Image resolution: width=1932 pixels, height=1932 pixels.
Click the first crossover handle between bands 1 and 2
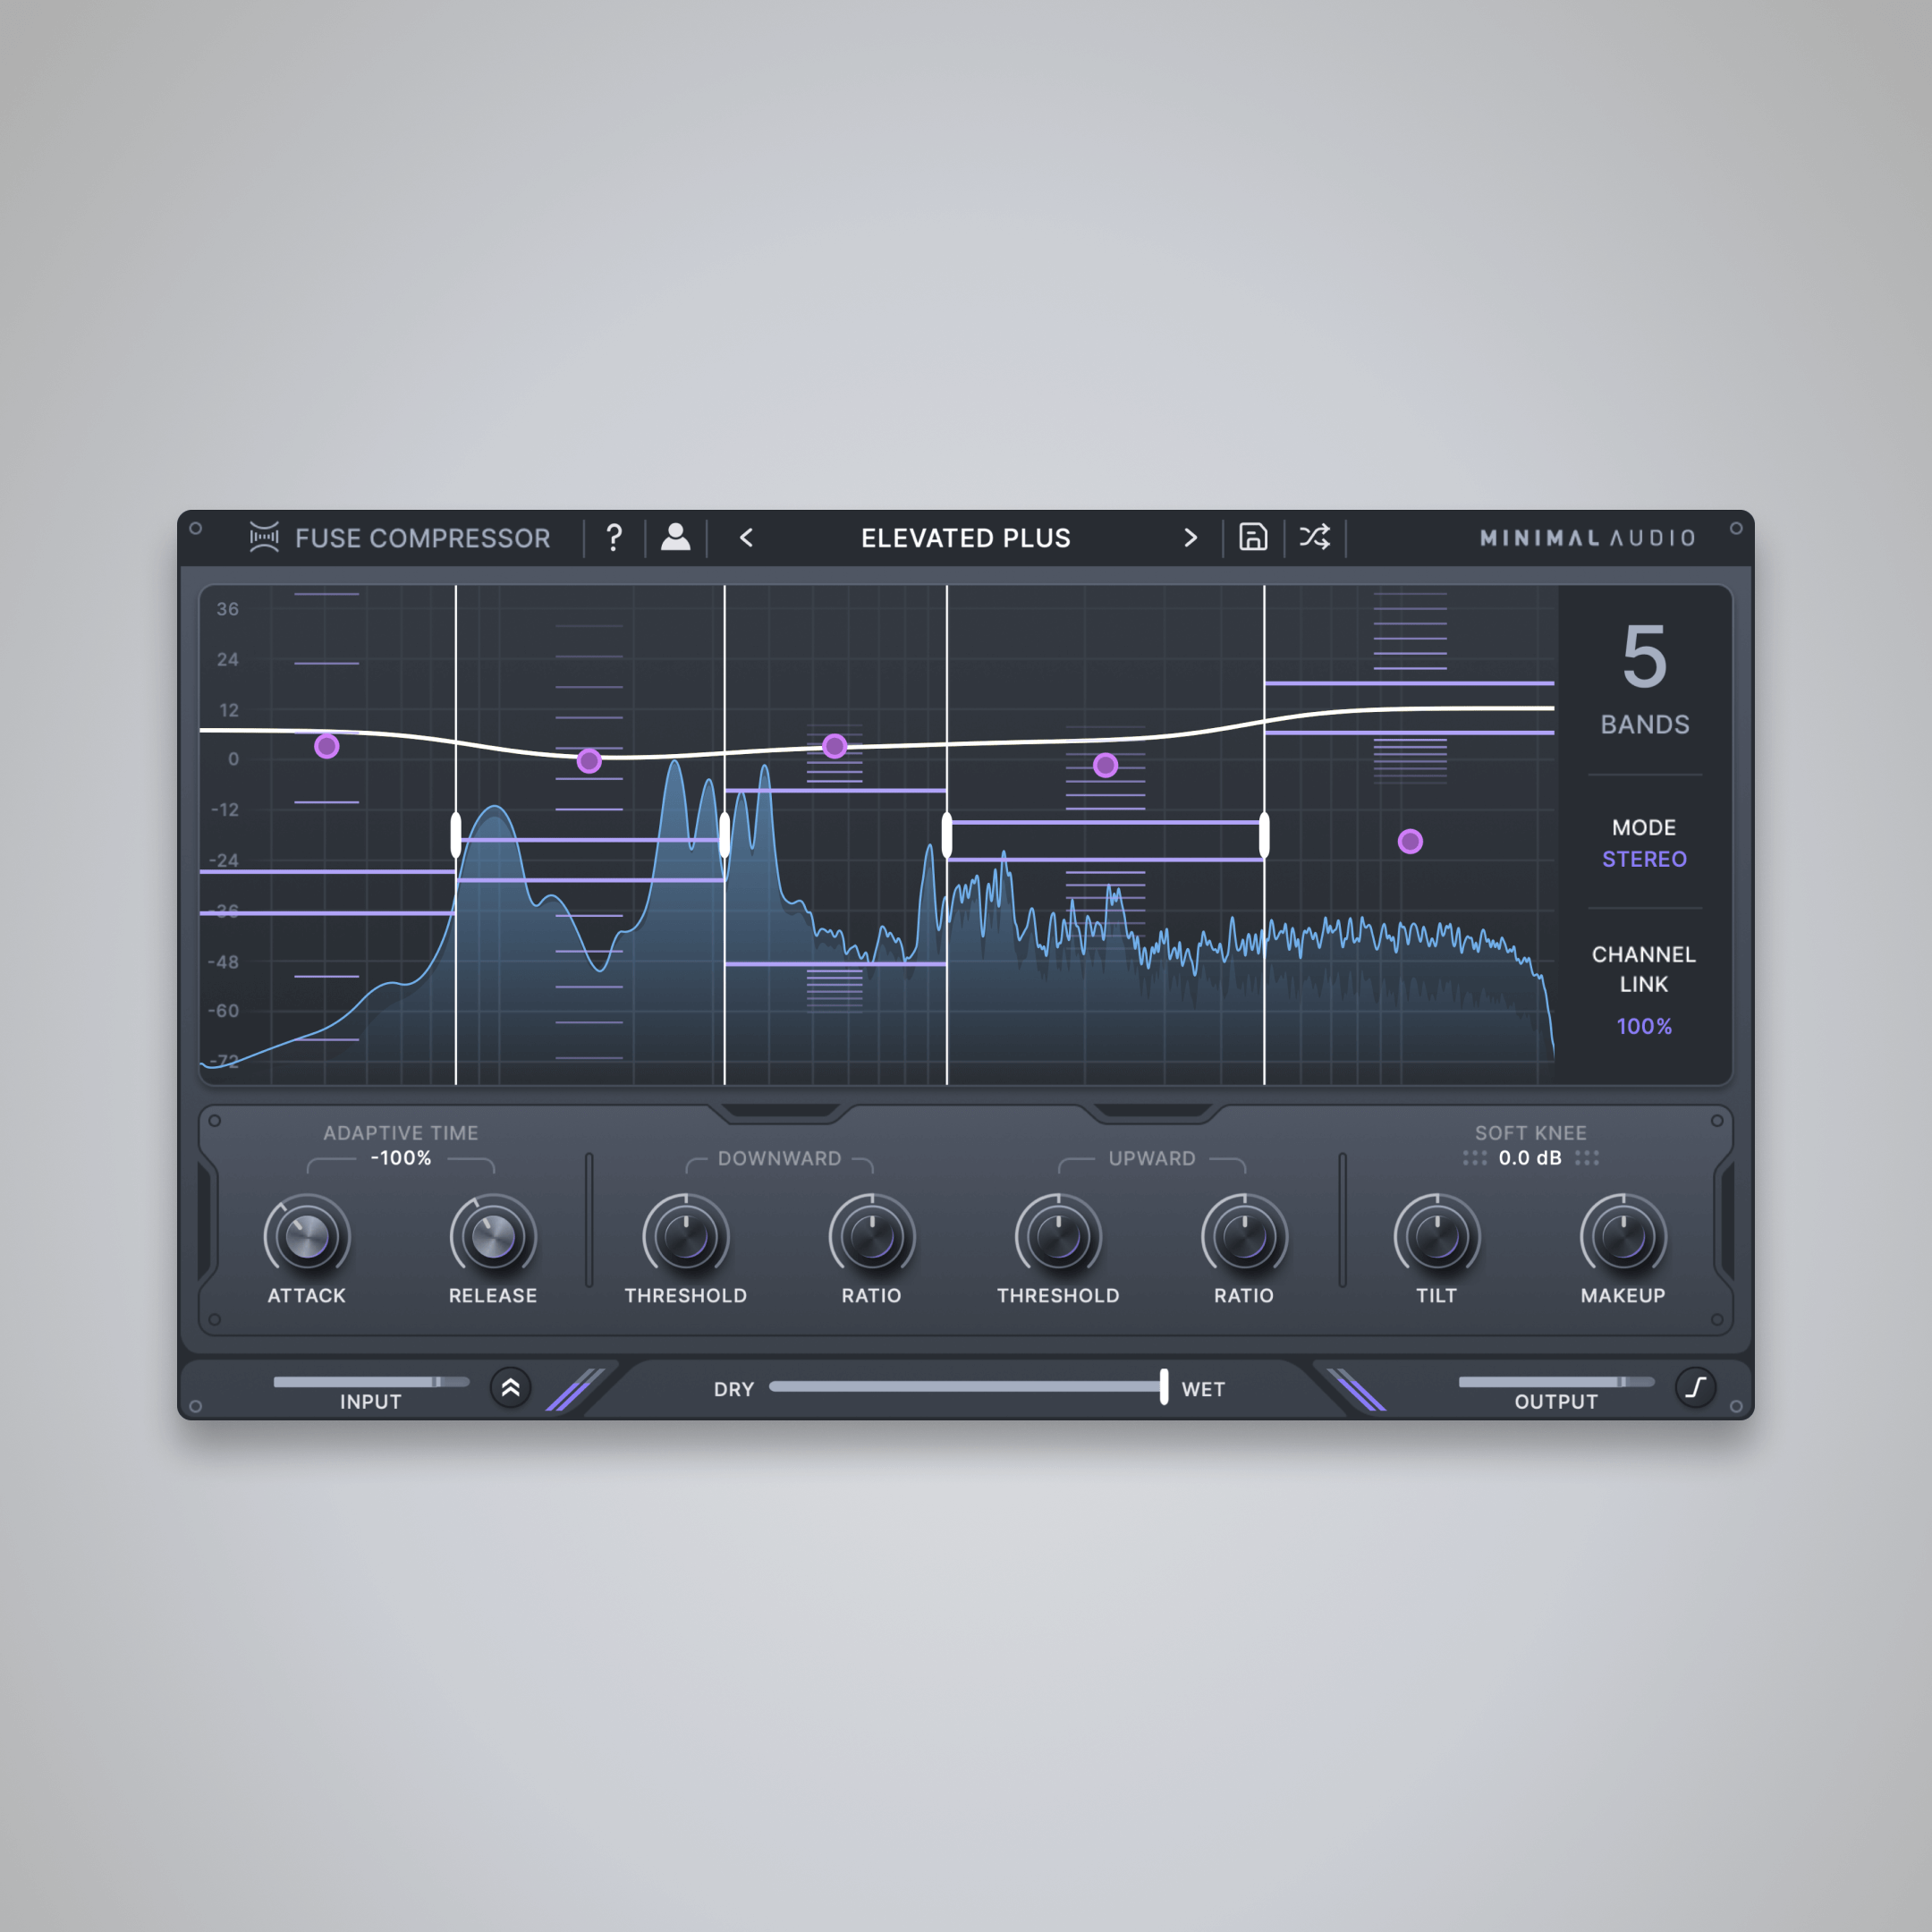(x=456, y=834)
